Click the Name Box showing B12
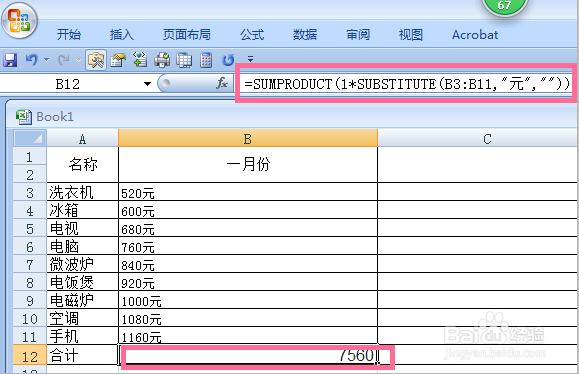Image resolution: width=579 pixels, height=374 pixels. click(68, 84)
